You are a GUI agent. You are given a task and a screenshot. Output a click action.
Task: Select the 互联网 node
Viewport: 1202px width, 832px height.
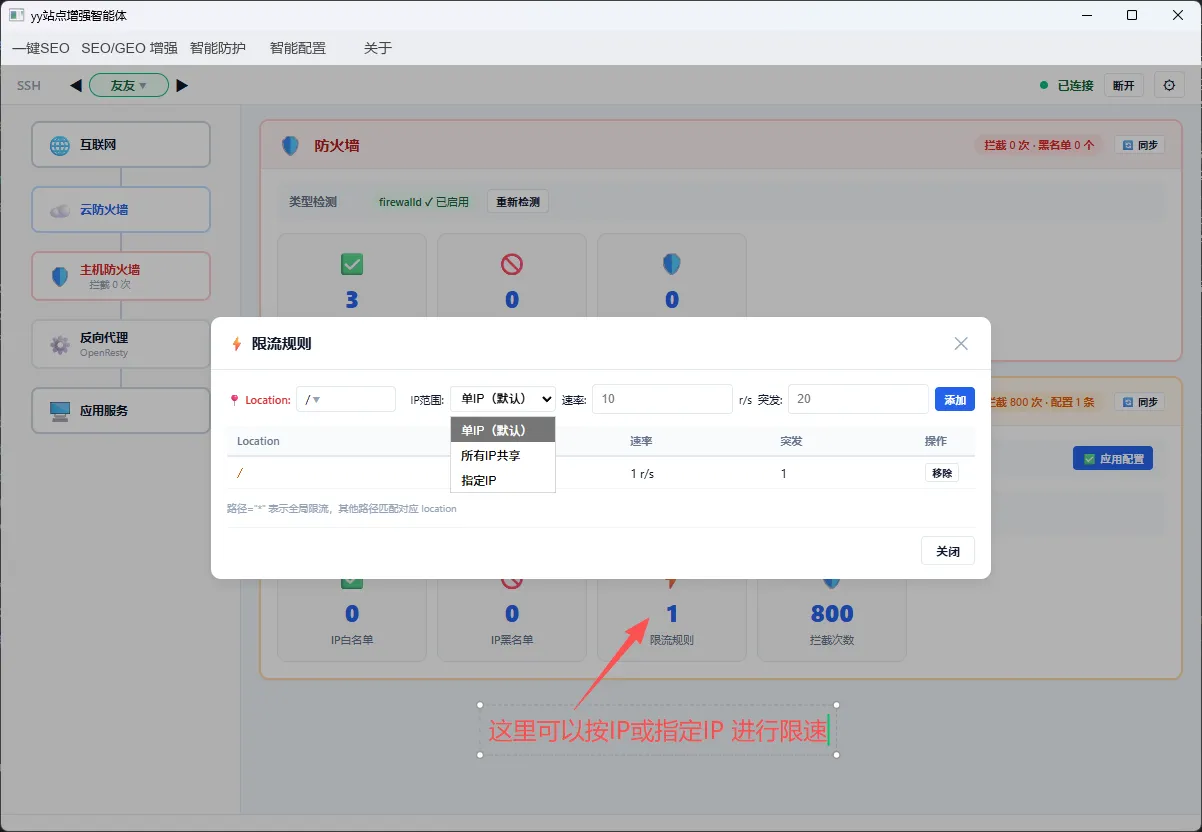(121, 145)
